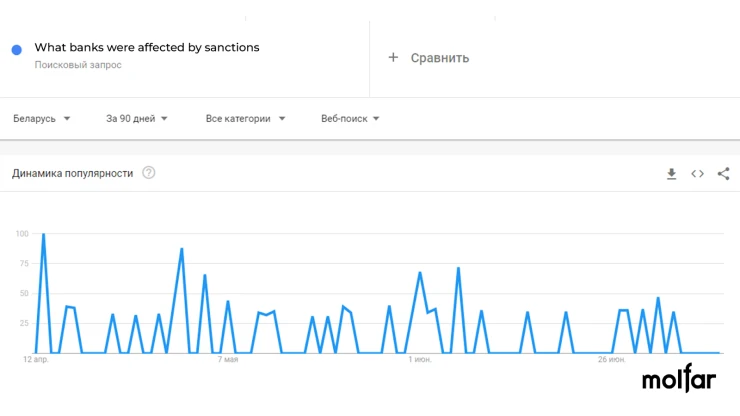Download the chart data as CSV

tap(671, 174)
